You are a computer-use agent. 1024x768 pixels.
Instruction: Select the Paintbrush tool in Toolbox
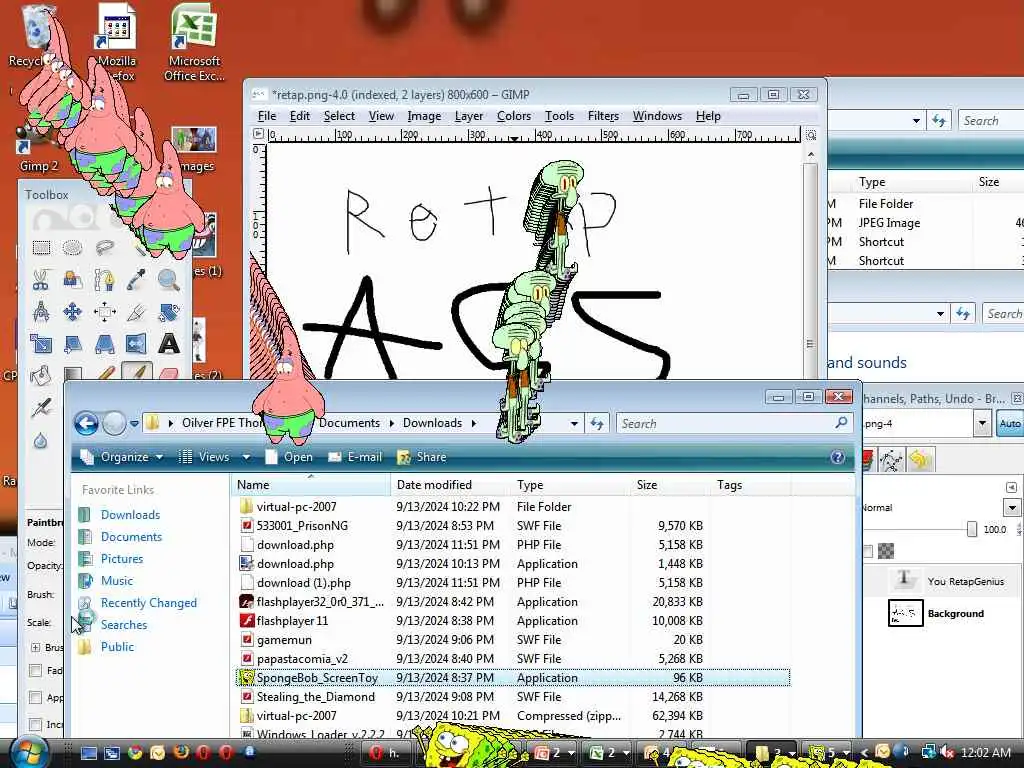pyautogui.click(x=136, y=372)
